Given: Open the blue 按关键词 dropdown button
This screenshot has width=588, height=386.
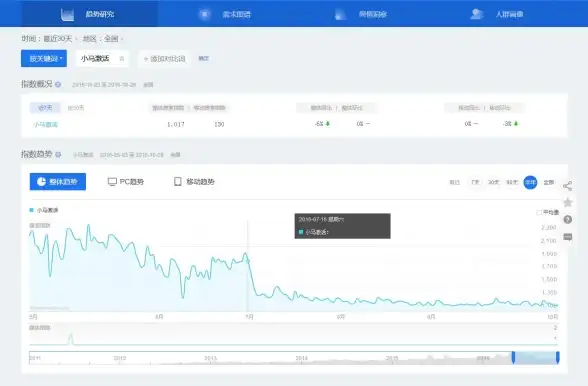Looking at the screenshot, I should [44, 59].
